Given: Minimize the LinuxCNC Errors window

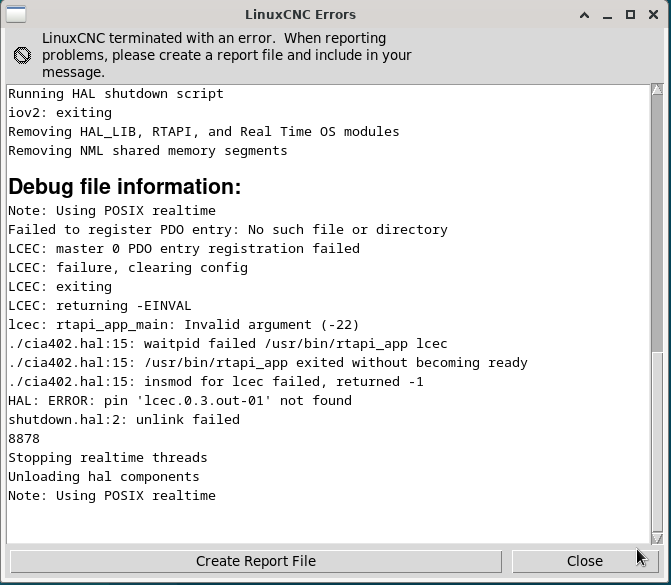Looking at the screenshot, I should click(x=607, y=15).
